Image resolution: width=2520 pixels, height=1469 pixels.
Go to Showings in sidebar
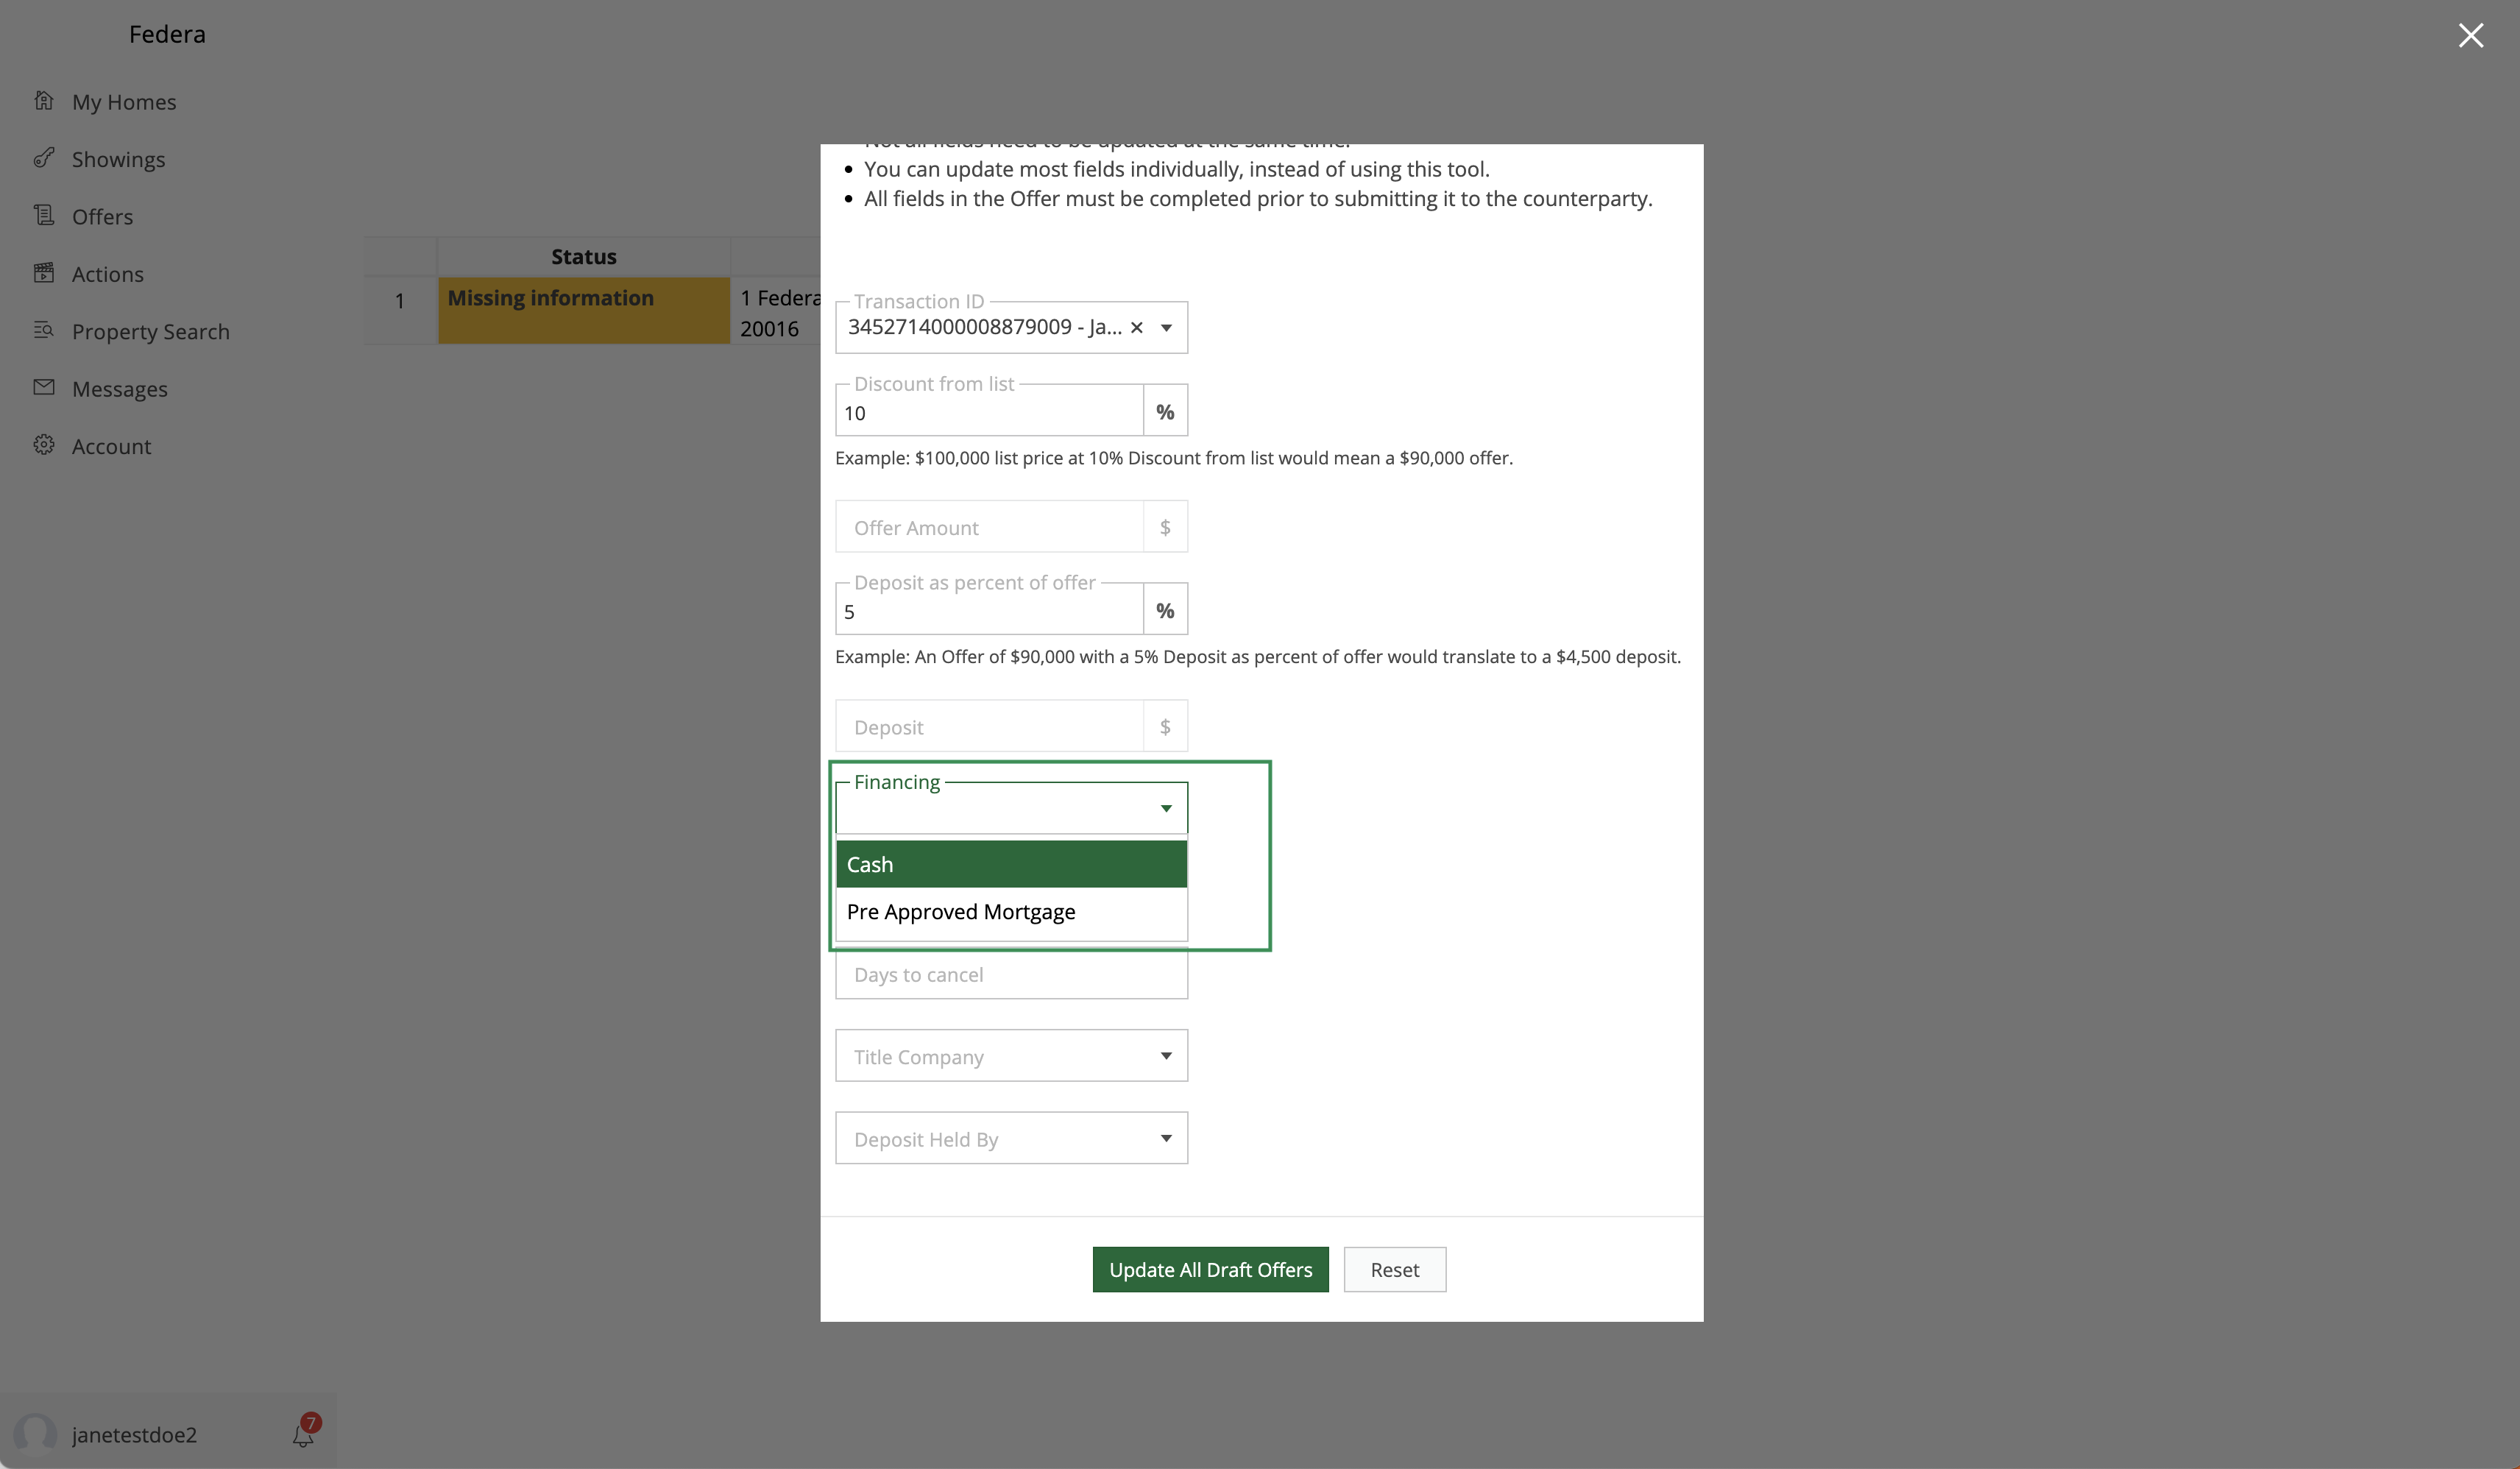119,159
